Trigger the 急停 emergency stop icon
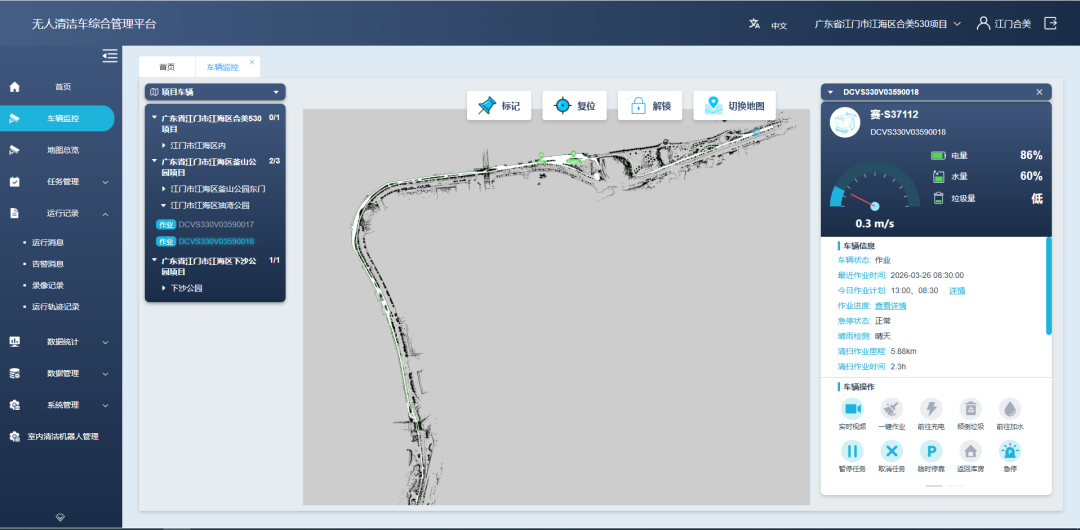Image resolution: width=1080 pixels, height=530 pixels. click(1010, 451)
